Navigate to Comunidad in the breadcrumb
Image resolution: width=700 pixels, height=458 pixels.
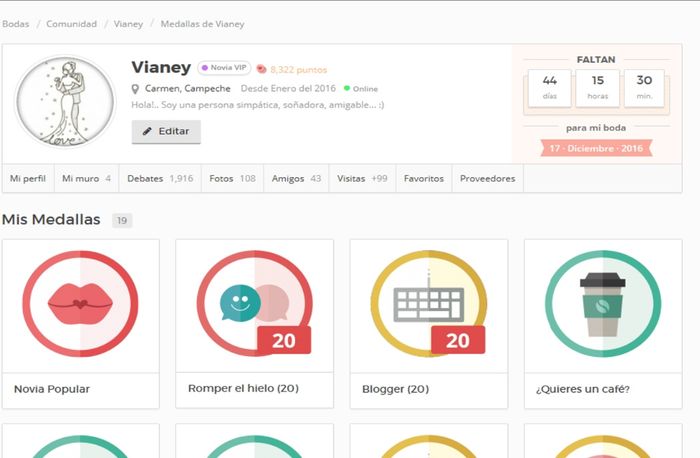[x=71, y=23]
